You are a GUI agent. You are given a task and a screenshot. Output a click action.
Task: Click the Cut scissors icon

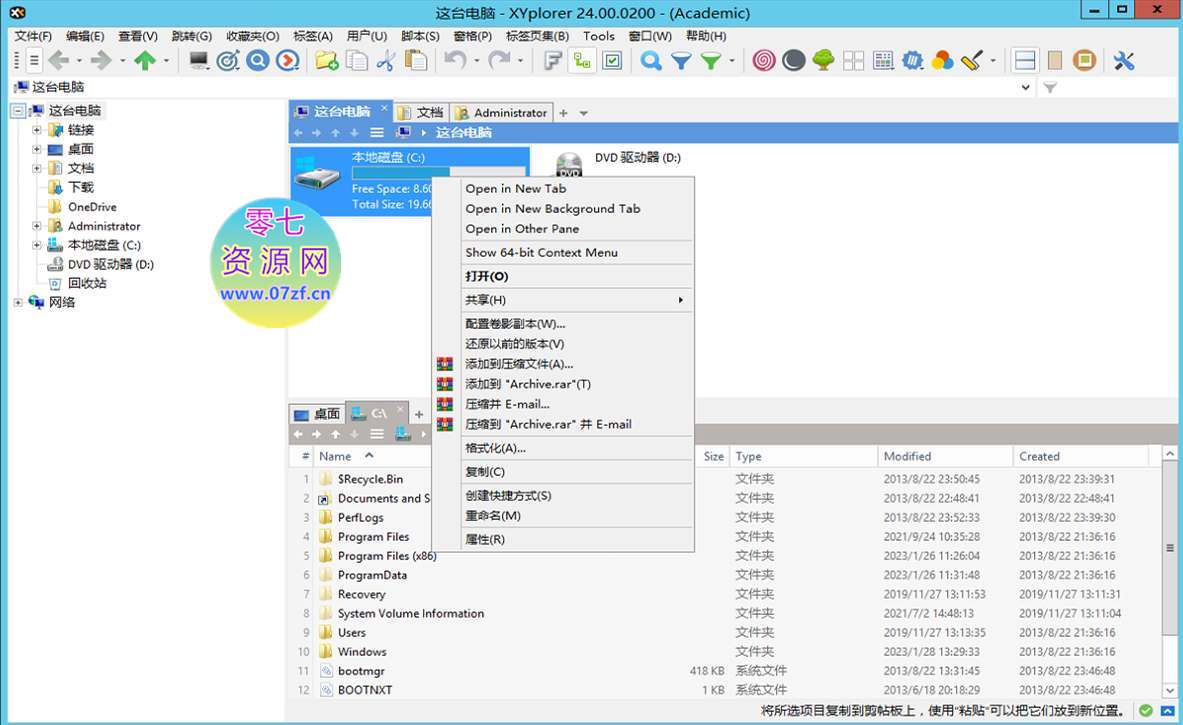pos(386,61)
